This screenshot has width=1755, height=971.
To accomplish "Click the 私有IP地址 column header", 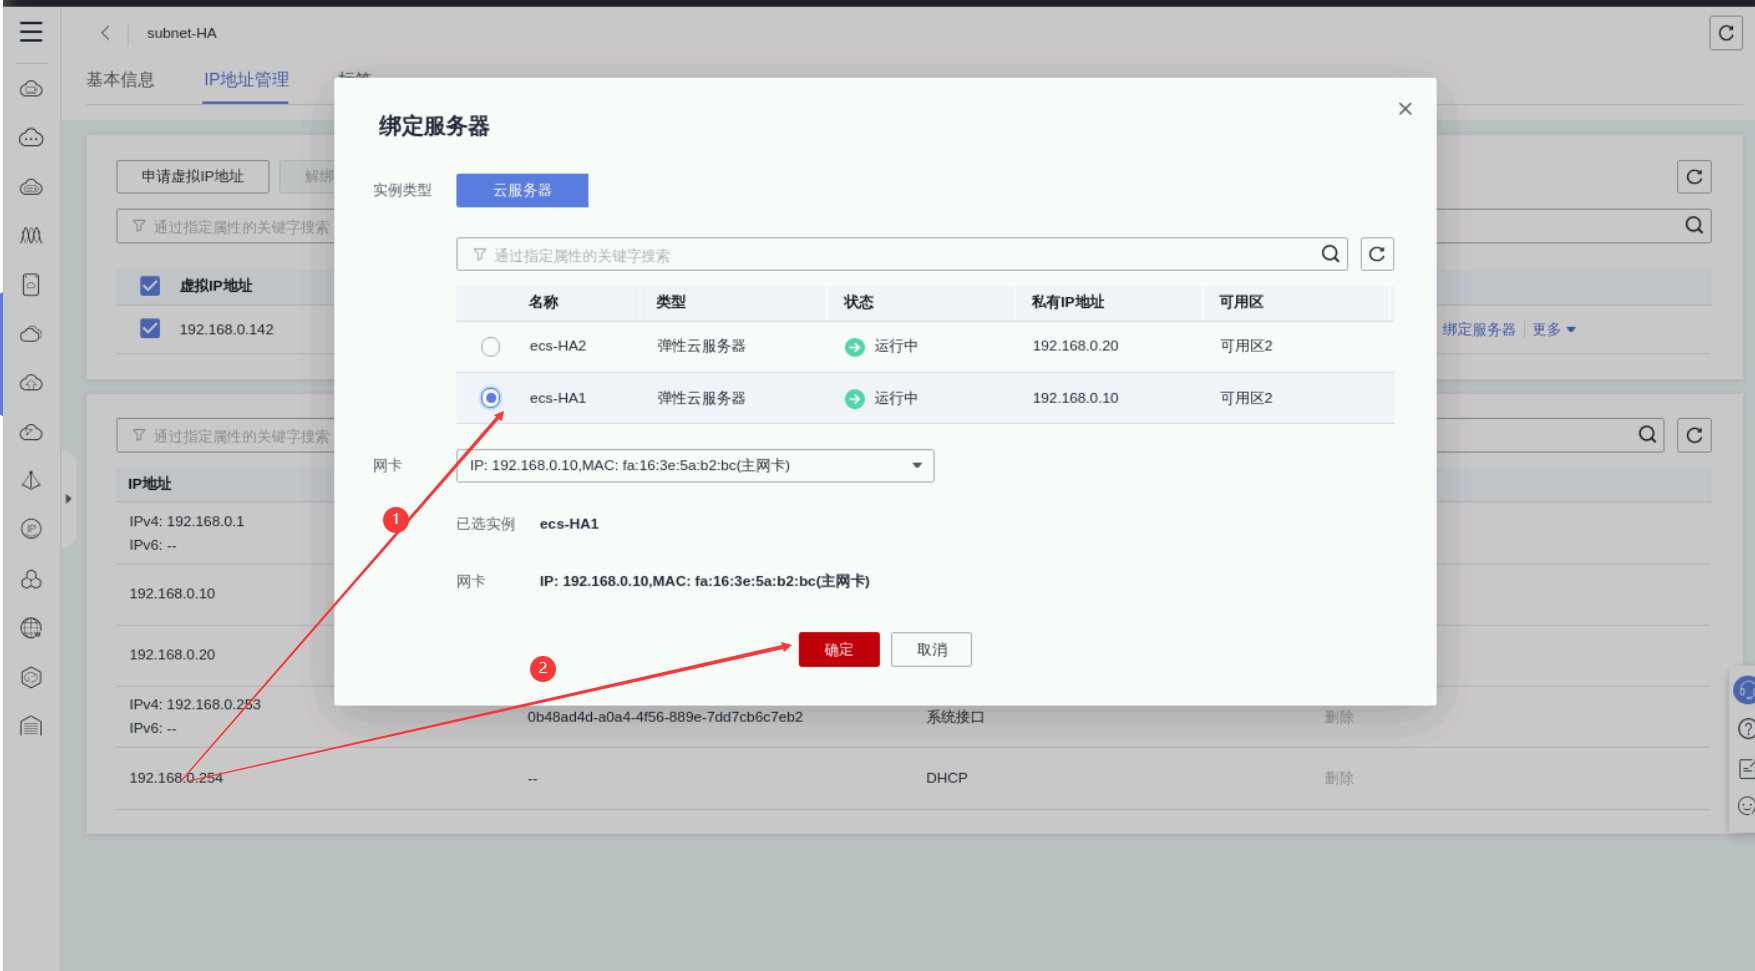I will pos(1068,302).
